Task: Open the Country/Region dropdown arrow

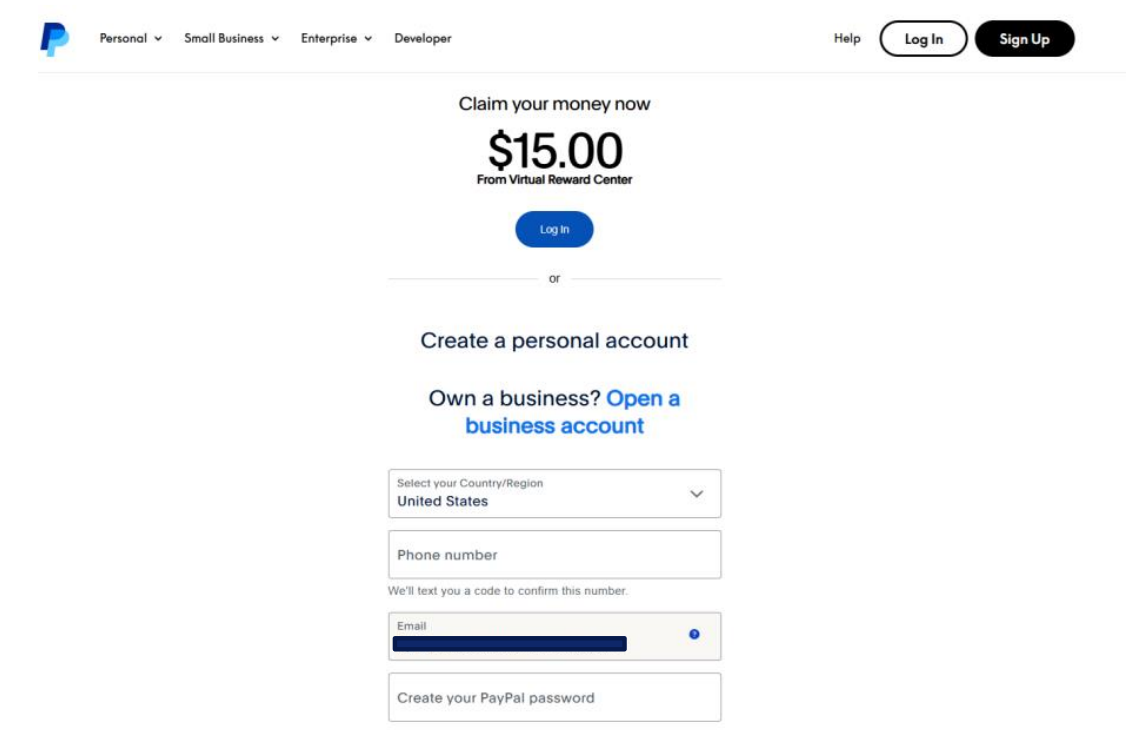Action: coord(696,493)
